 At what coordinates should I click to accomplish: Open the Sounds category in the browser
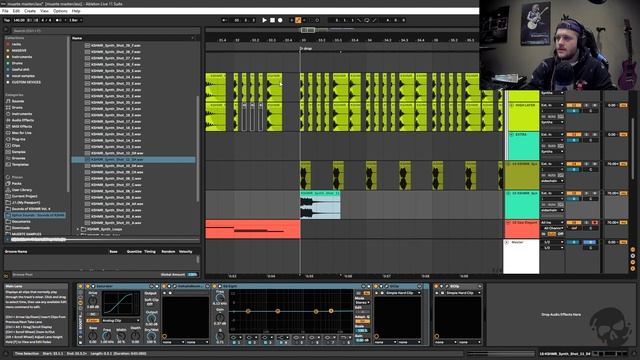click(18, 101)
